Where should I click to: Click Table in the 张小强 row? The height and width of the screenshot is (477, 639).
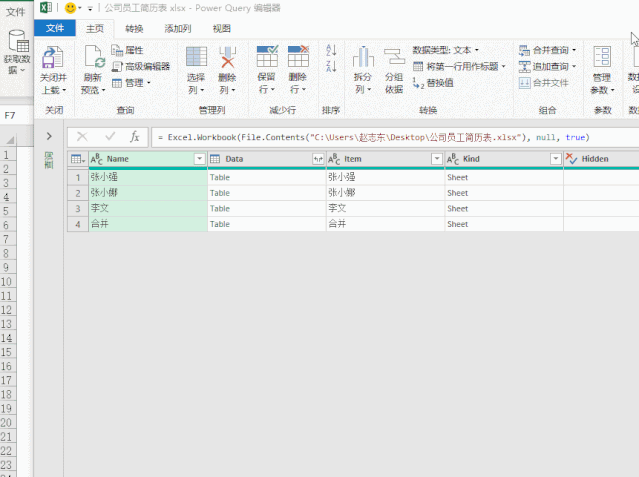pos(220,177)
